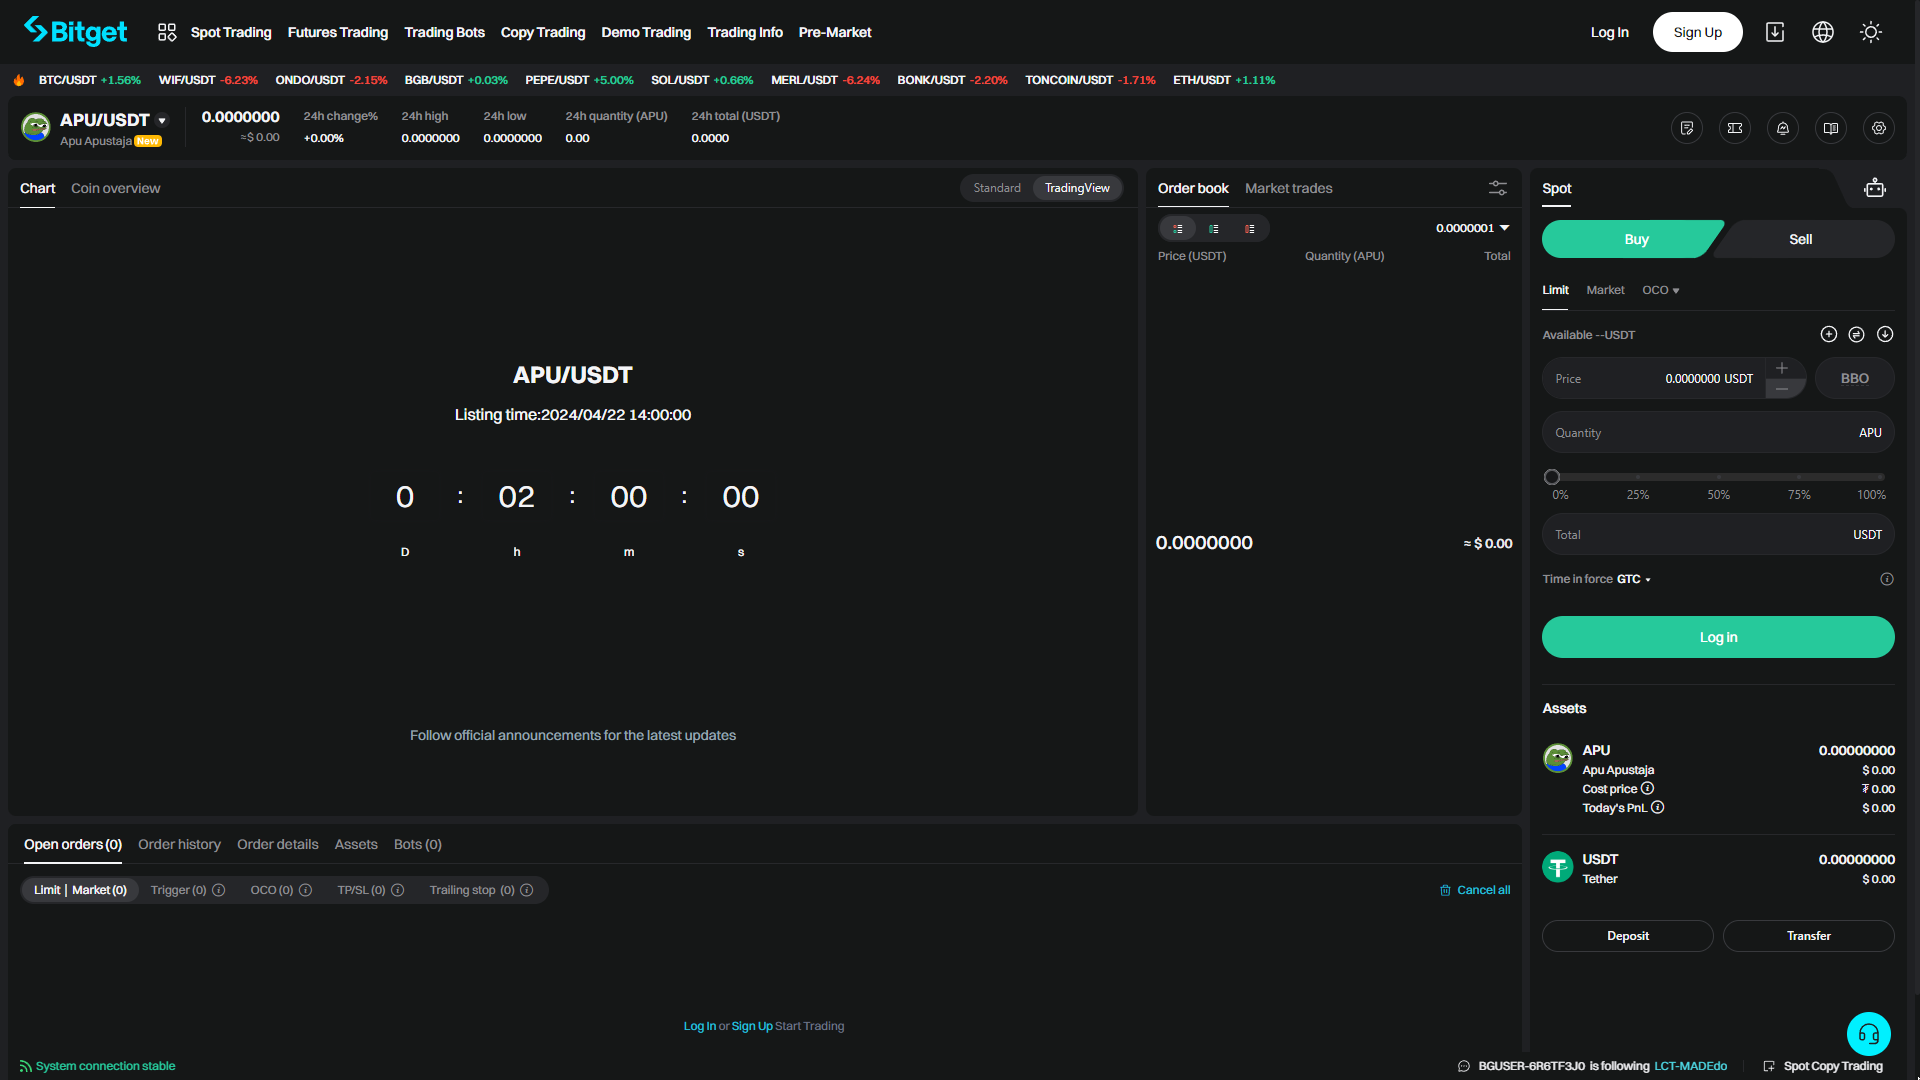Click the 50% mark on quantity slider

pos(1718,478)
